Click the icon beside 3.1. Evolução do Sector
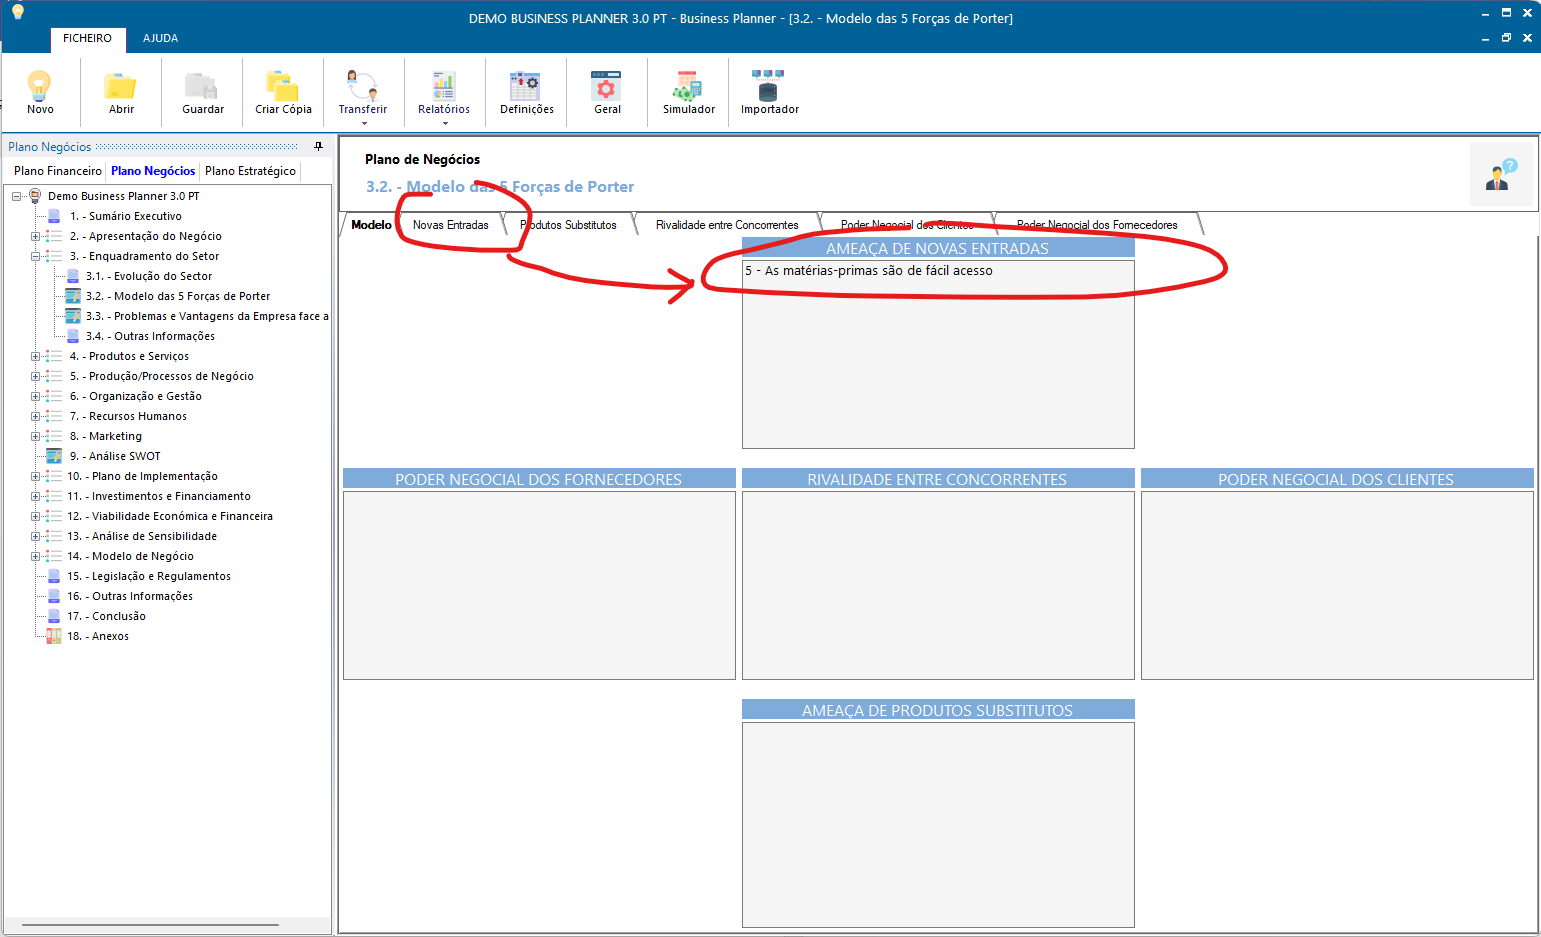The height and width of the screenshot is (937, 1541). pyautogui.click(x=72, y=276)
